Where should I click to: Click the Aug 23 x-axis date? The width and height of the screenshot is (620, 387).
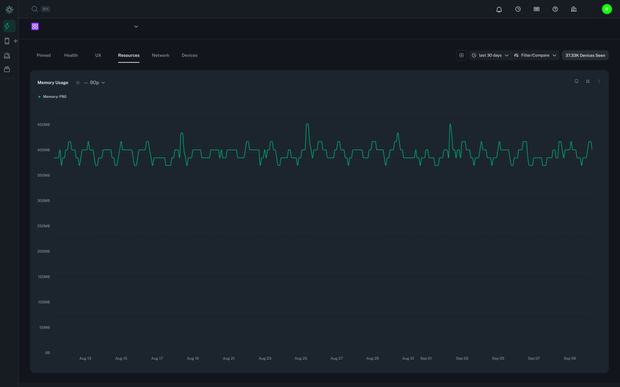pyautogui.click(x=265, y=358)
